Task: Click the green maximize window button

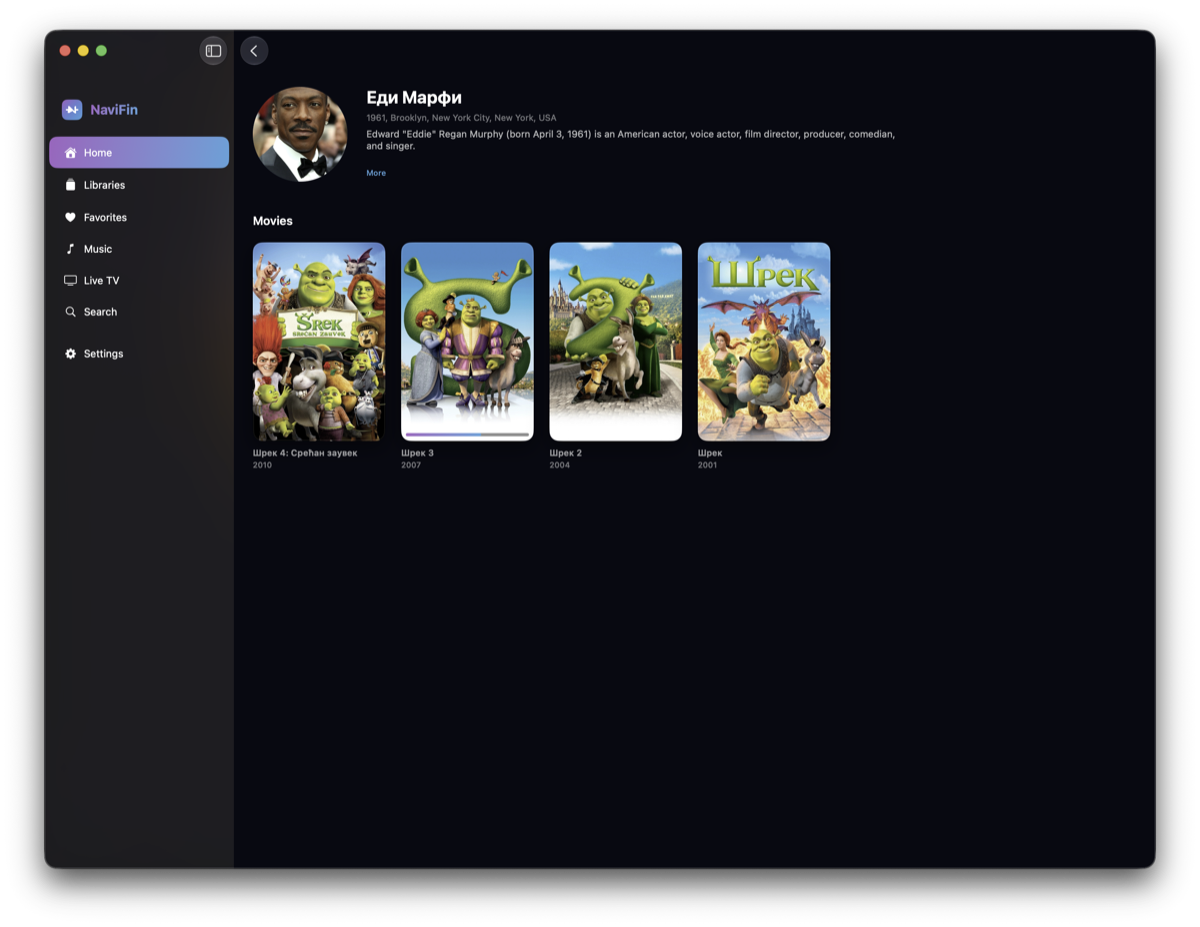Action: pos(101,51)
